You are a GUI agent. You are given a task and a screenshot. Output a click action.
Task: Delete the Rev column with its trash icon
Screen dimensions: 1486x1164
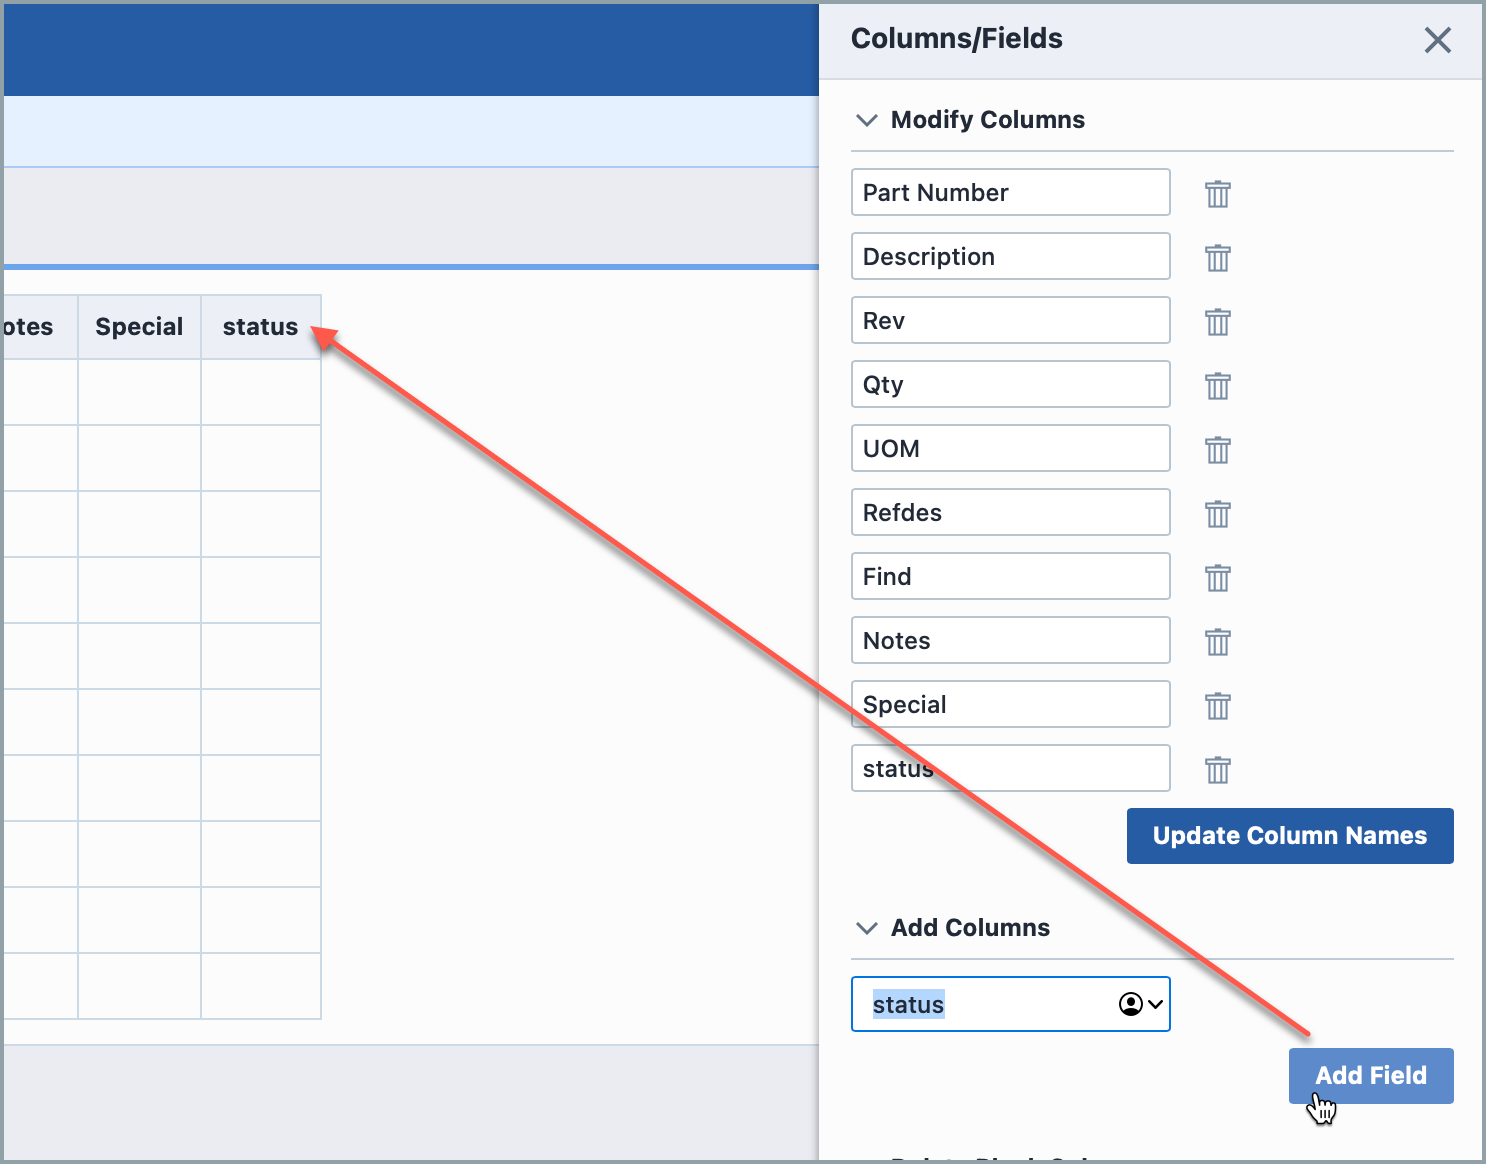point(1217,322)
